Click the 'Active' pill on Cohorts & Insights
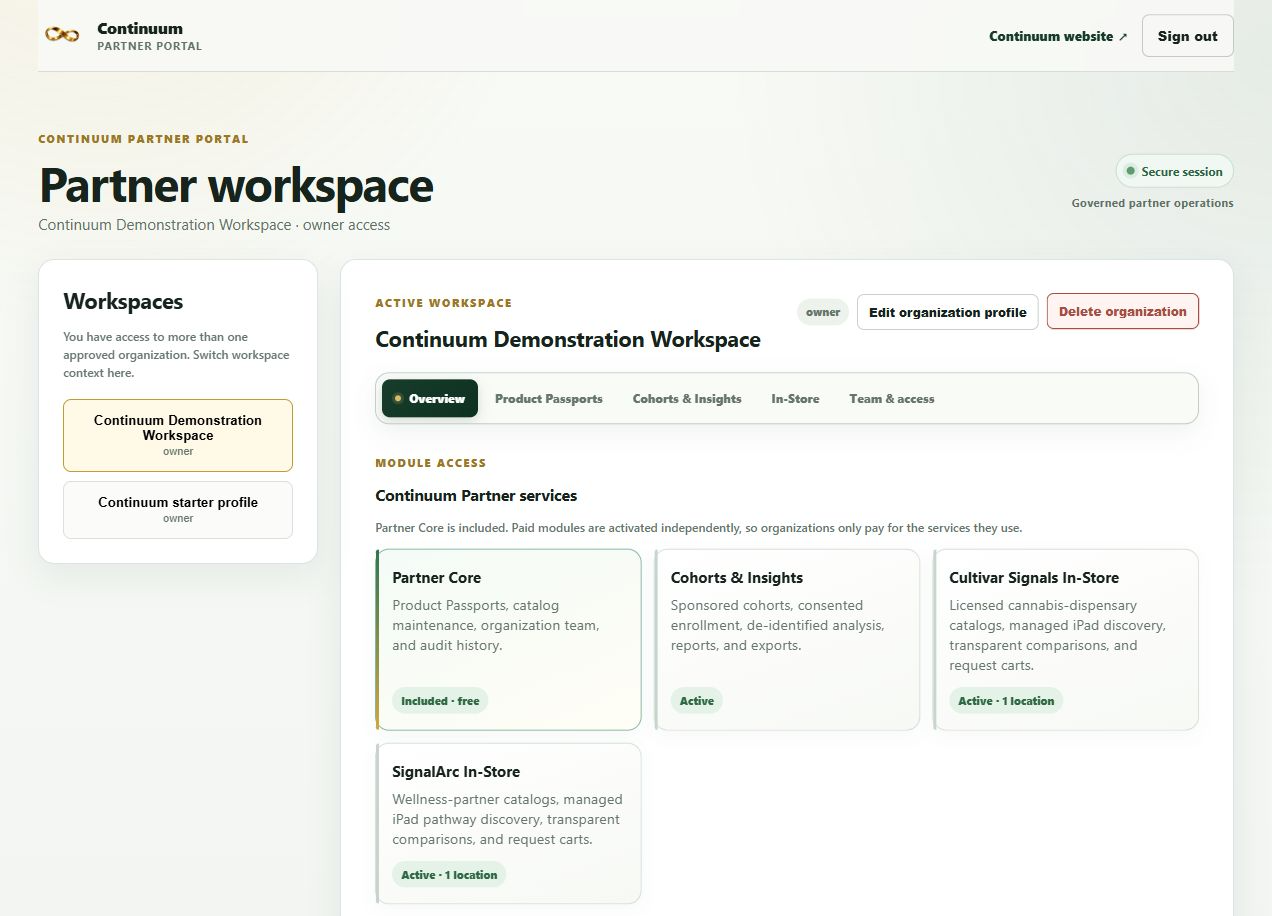The width and height of the screenshot is (1272, 916). pos(697,701)
